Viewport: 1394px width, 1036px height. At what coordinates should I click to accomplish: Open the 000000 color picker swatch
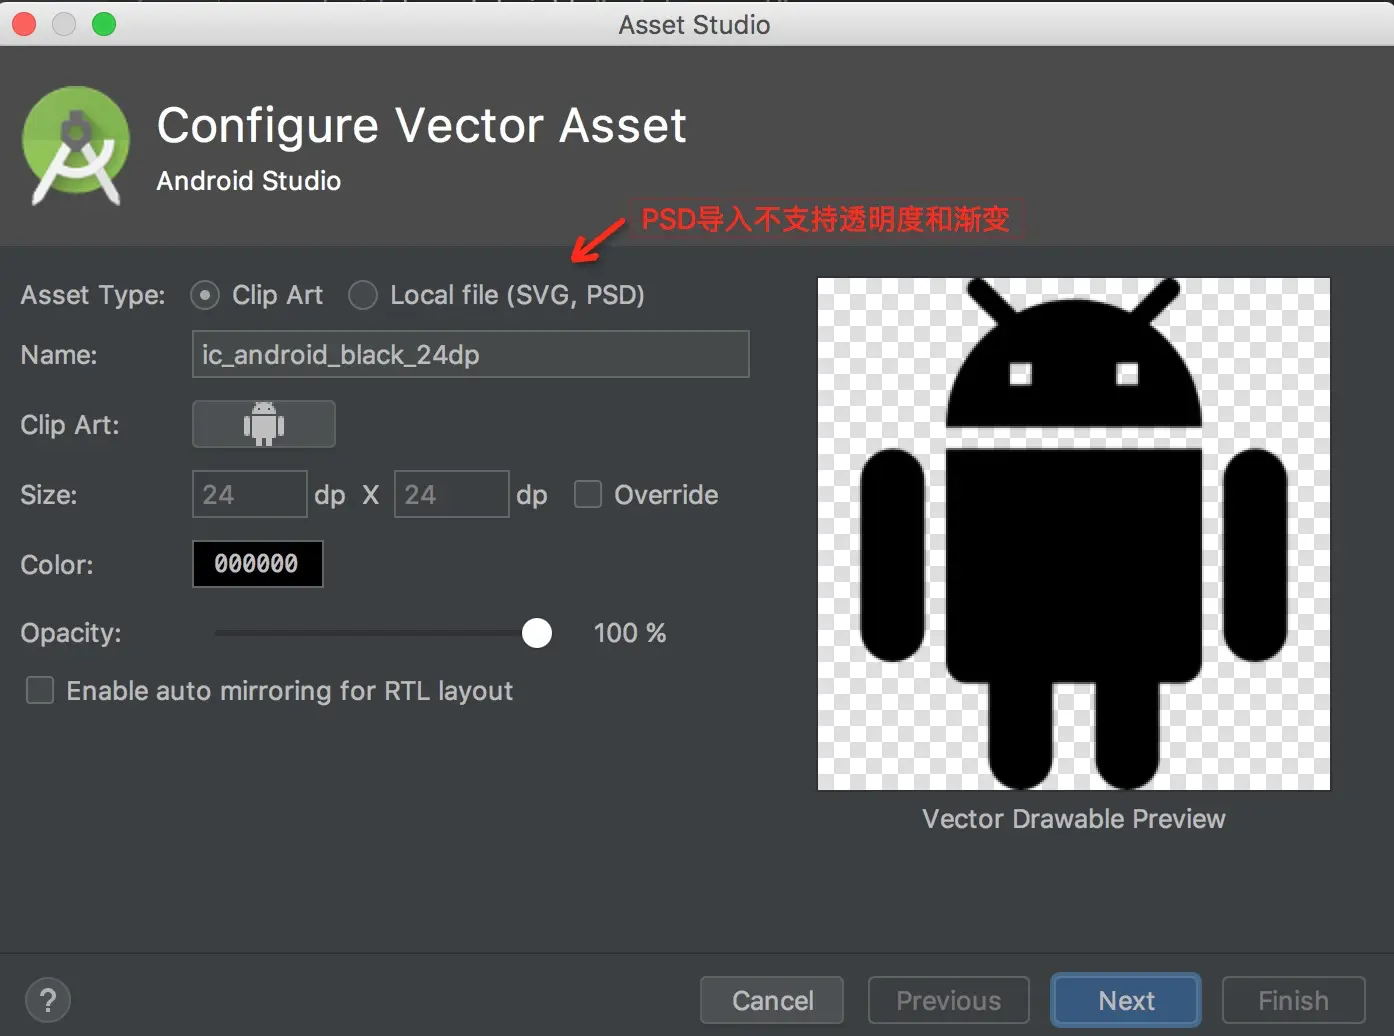[257, 564]
